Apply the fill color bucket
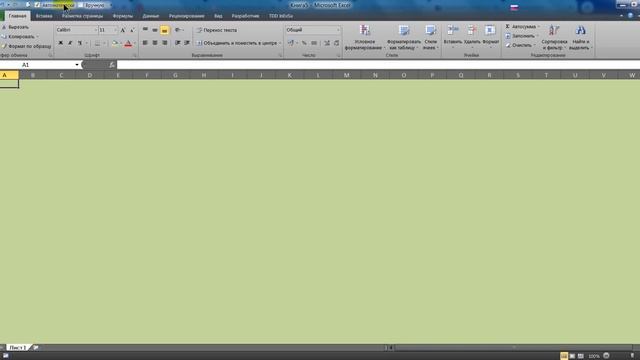The width and height of the screenshot is (640, 360). [115, 43]
